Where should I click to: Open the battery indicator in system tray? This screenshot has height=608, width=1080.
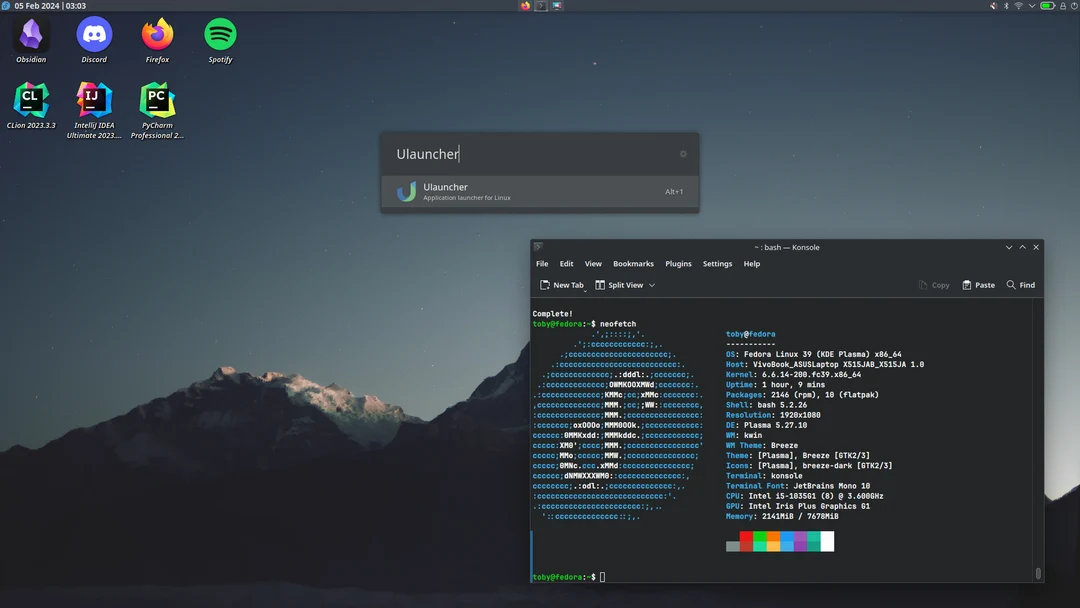click(x=1047, y=6)
